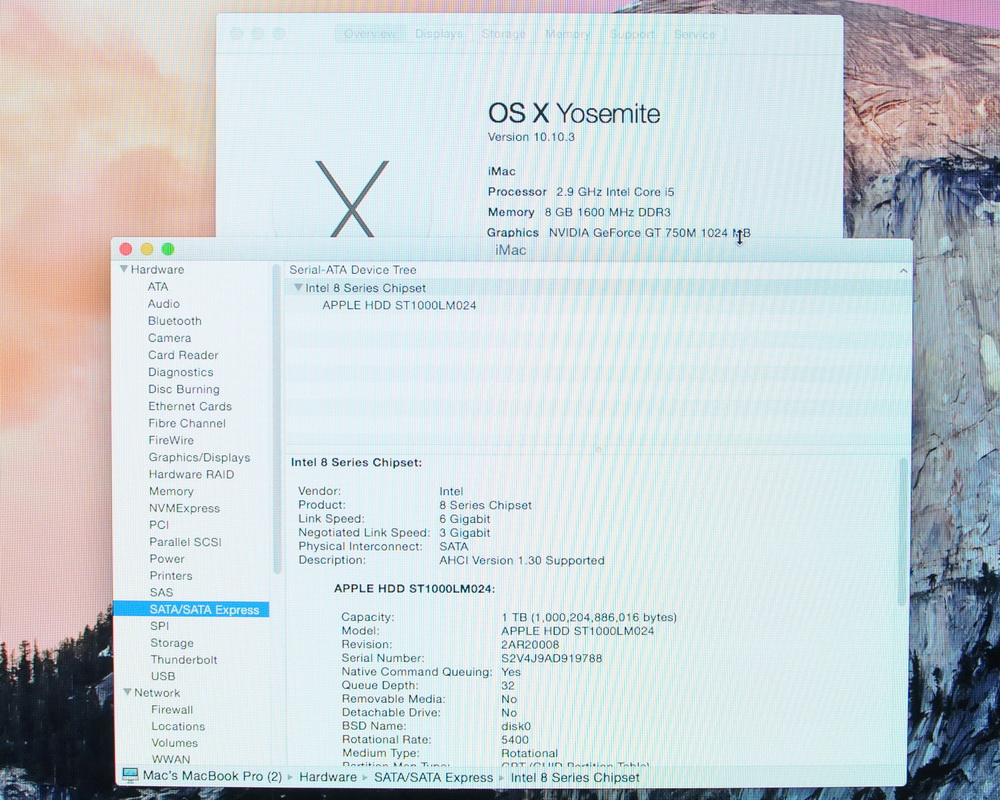
Task: Switch to Displays tab in About This Mac
Action: [x=439, y=34]
